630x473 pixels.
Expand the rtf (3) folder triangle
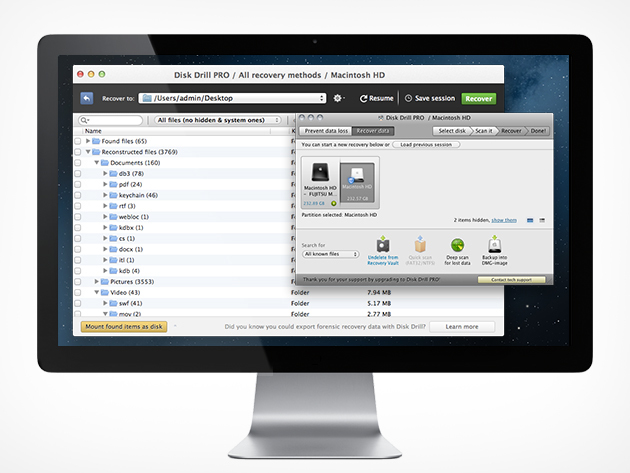[x=105, y=205]
